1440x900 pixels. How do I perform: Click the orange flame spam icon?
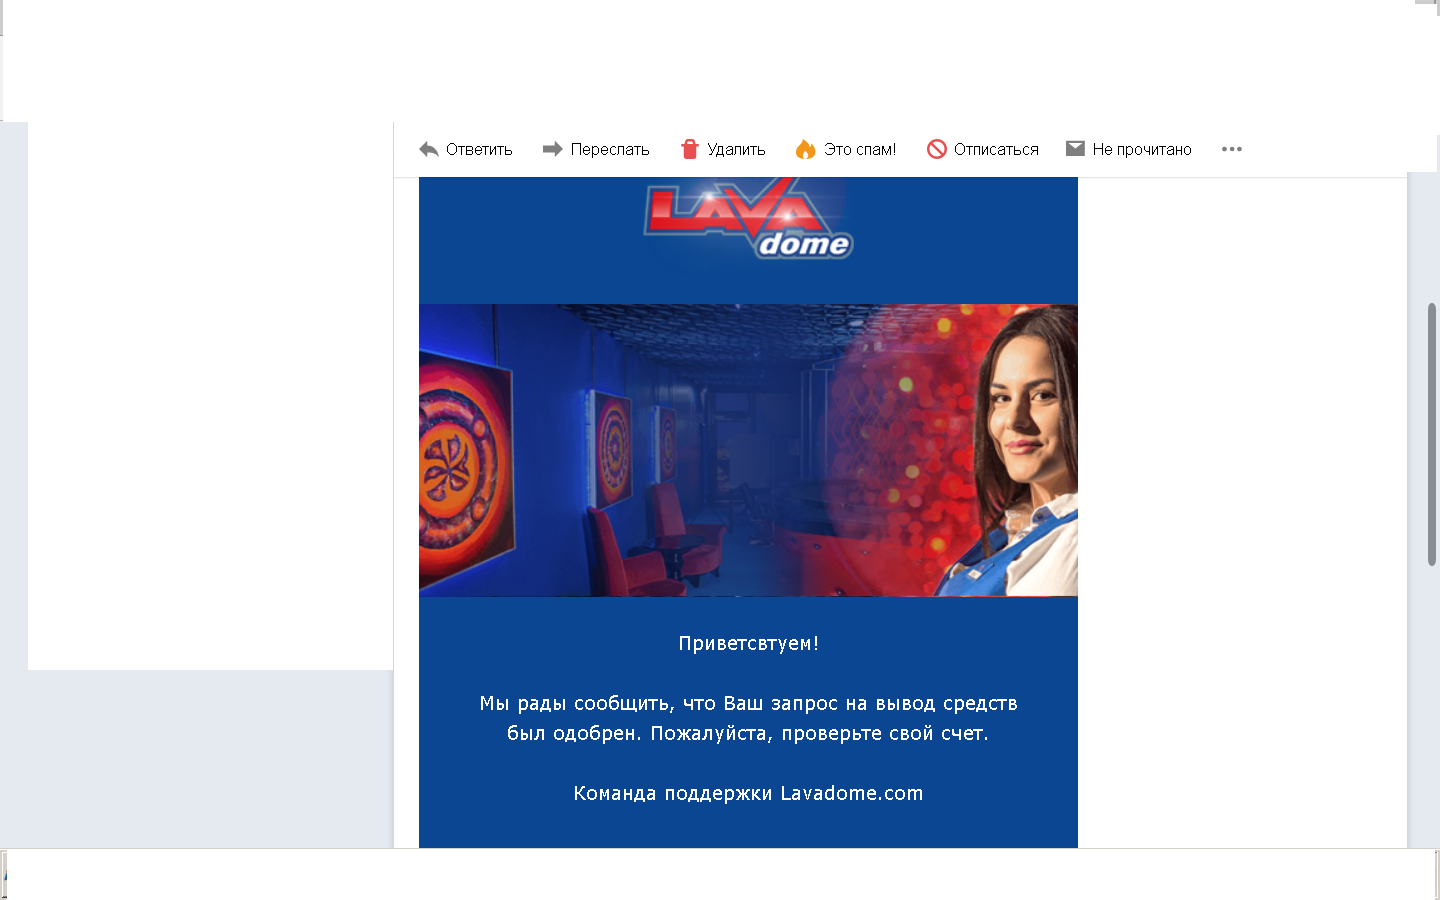(x=805, y=149)
